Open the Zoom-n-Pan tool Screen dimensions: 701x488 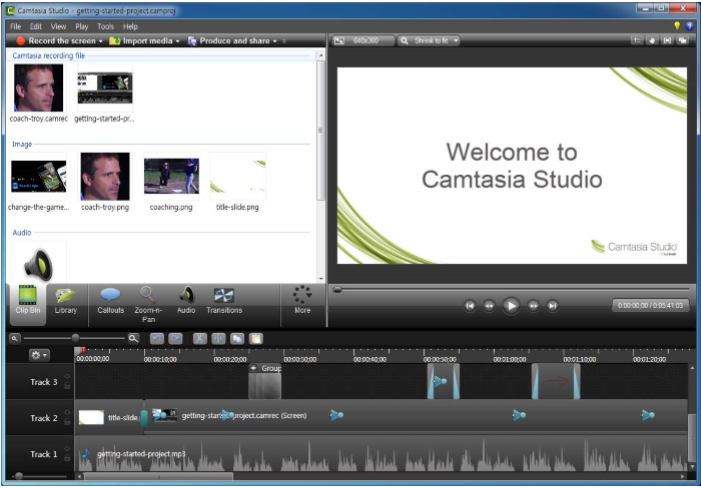tap(148, 304)
